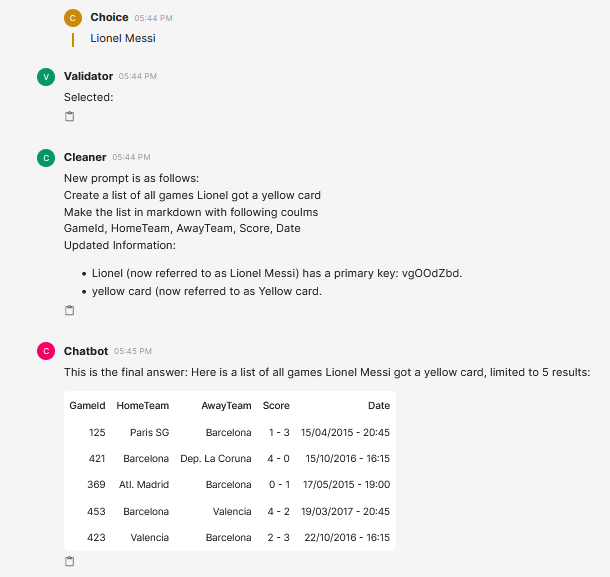This screenshot has width=610, height=577.
Task: Copy the Validator message with clipboard icon
Action: [69, 116]
